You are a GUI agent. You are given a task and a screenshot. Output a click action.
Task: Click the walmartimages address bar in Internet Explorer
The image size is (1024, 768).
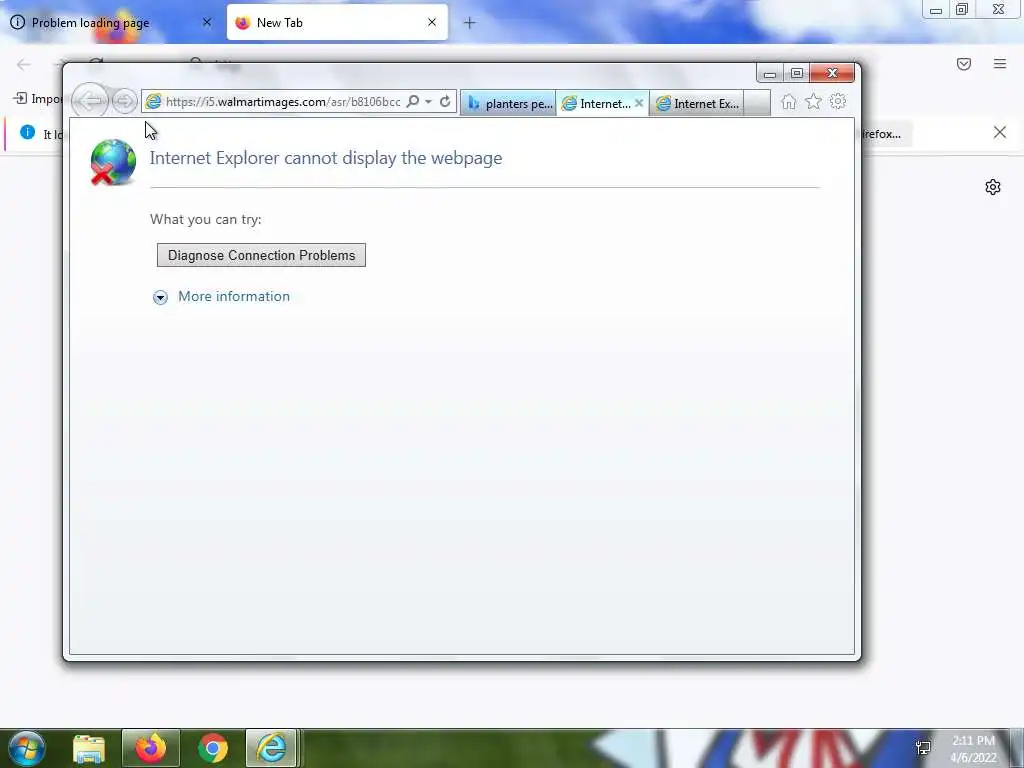click(282, 102)
